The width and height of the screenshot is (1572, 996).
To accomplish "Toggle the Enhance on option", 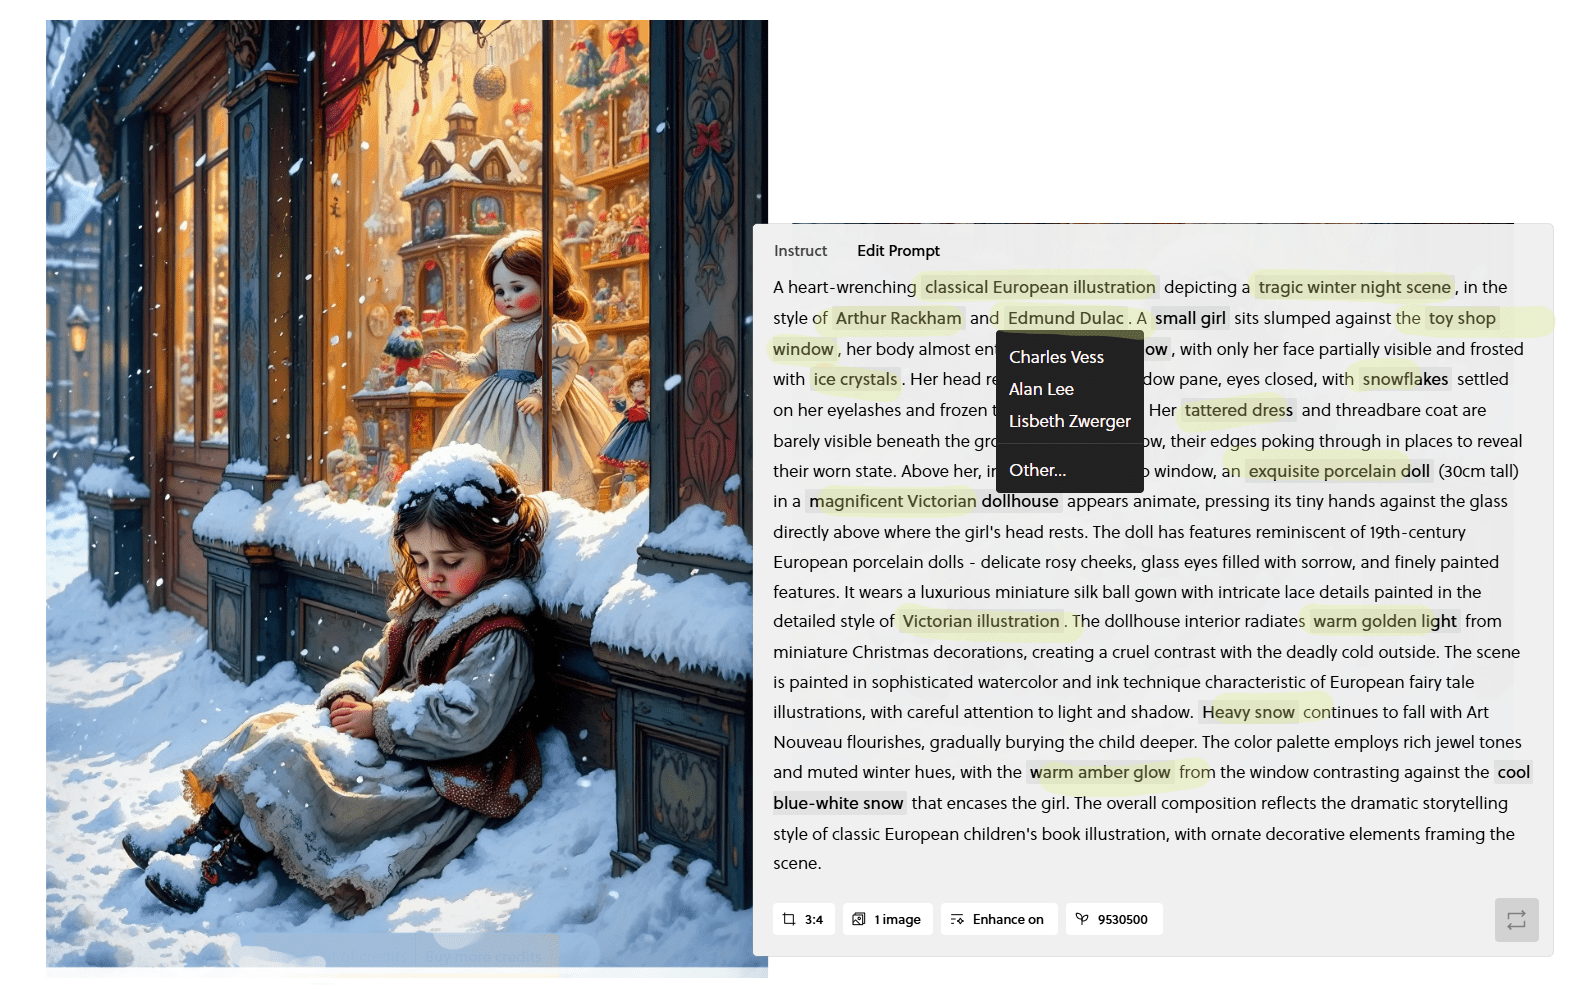I will tap(998, 919).
